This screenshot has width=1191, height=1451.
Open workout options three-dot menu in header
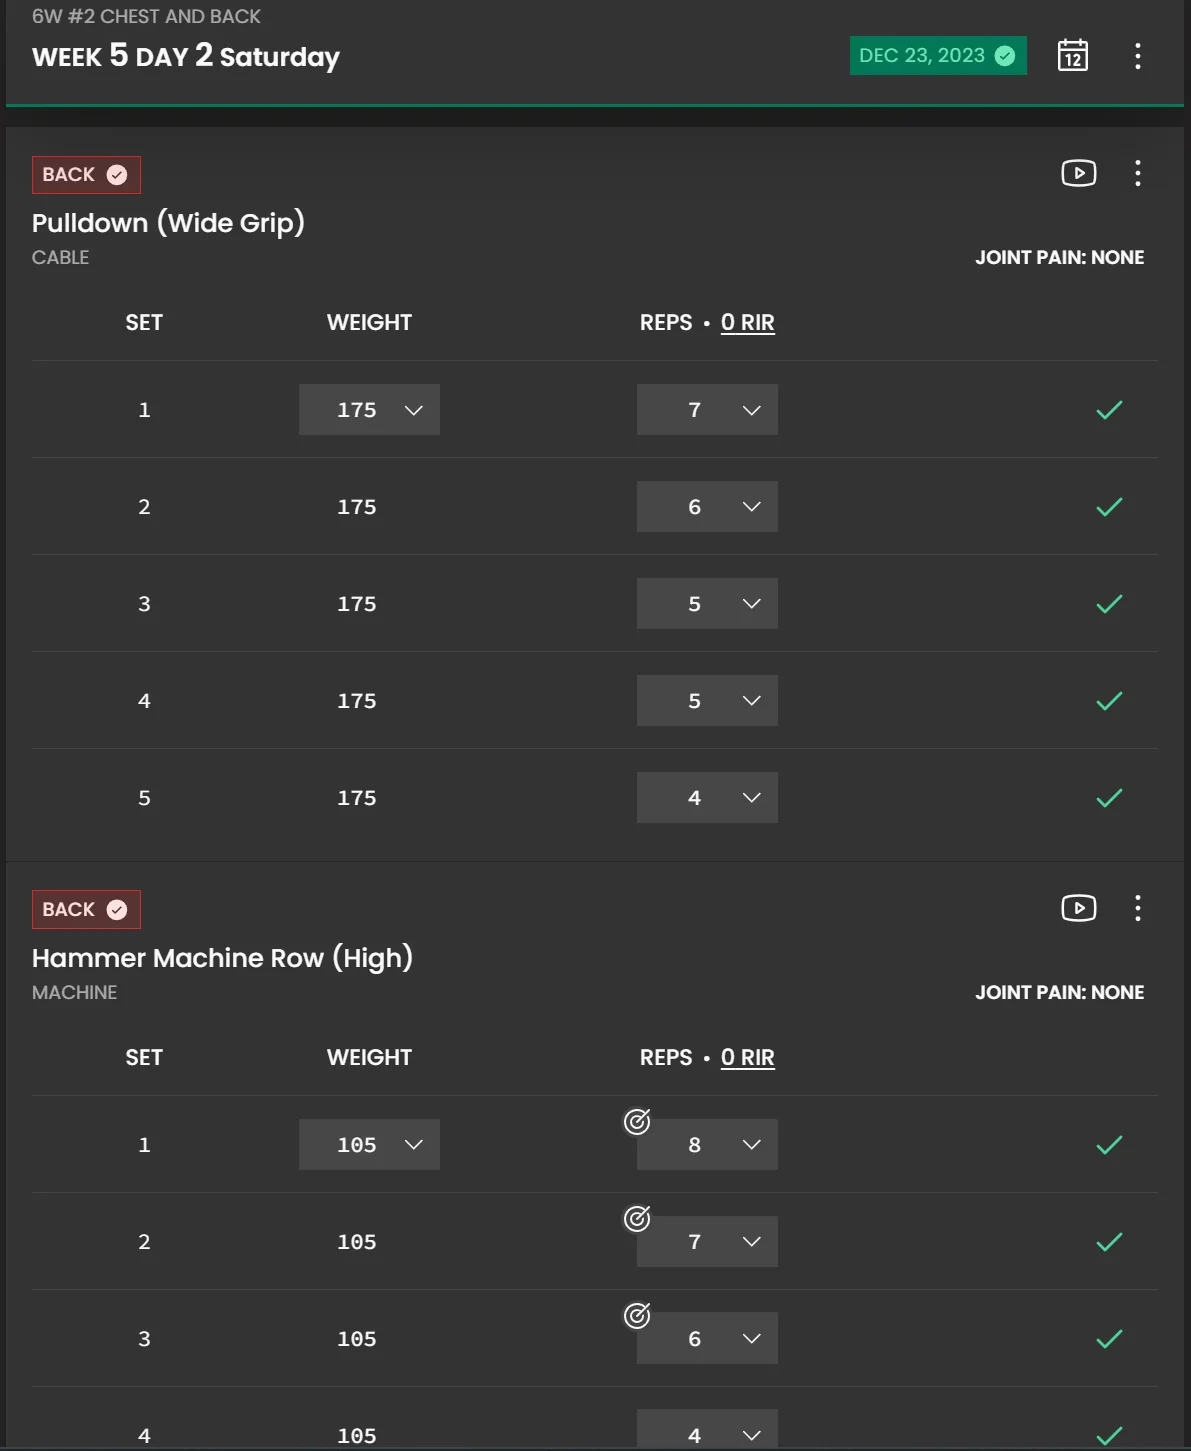click(1137, 56)
